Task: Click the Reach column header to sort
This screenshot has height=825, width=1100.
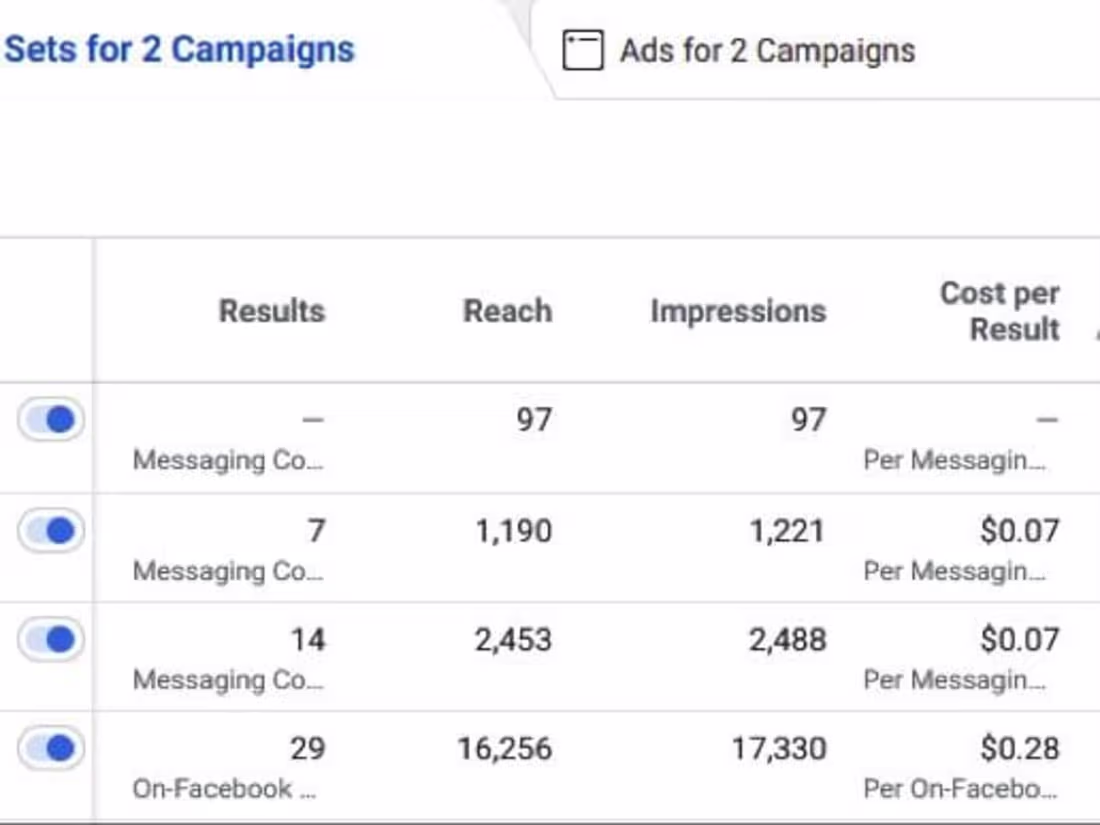Action: point(506,311)
